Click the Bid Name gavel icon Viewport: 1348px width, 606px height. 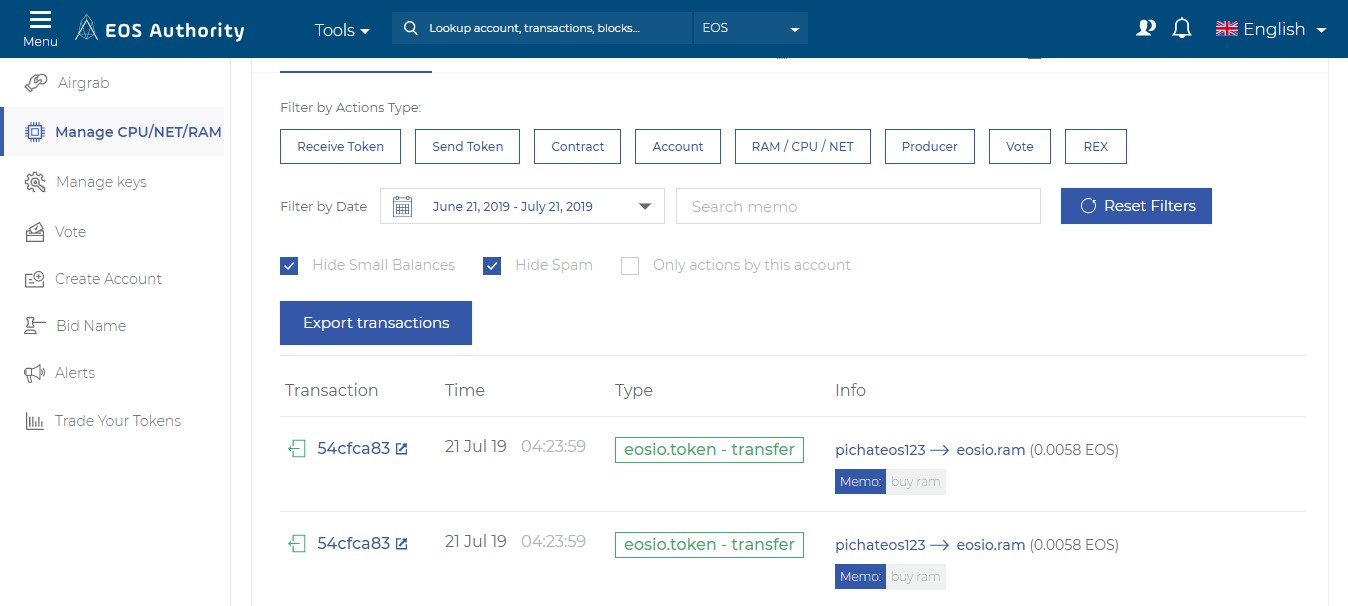(x=35, y=326)
